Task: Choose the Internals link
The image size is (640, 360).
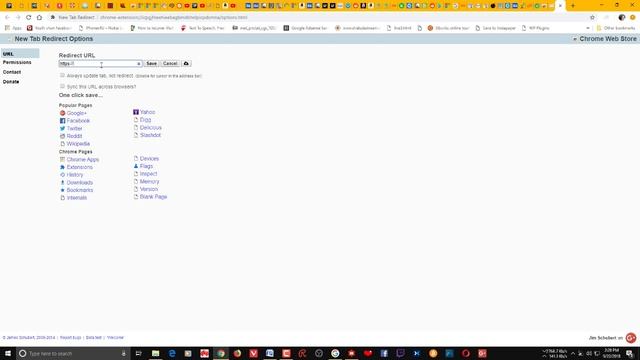Action: click(77, 198)
